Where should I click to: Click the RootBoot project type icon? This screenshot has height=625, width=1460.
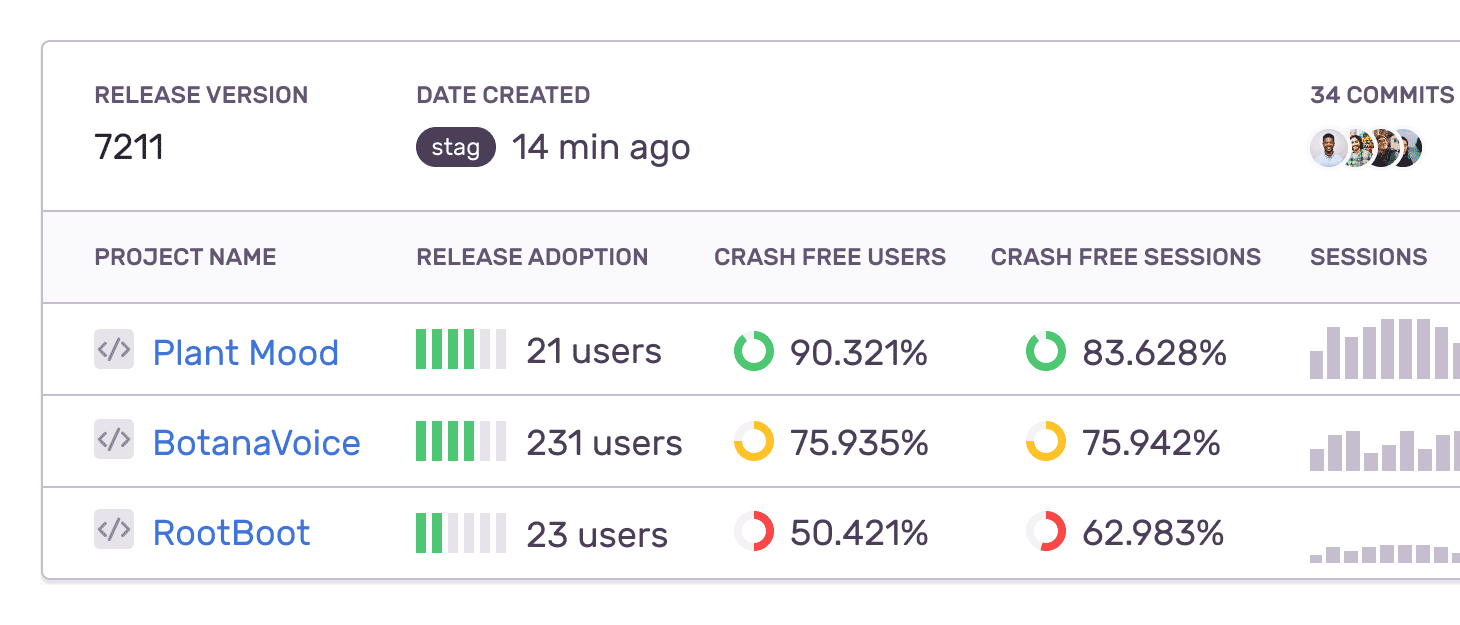[x=114, y=532]
